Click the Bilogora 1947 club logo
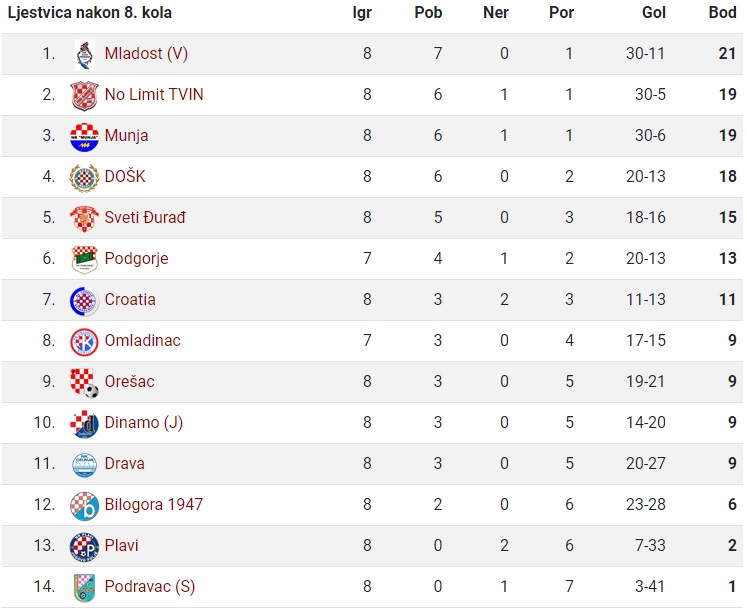This screenshot has width=747, height=609. click(x=84, y=506)
